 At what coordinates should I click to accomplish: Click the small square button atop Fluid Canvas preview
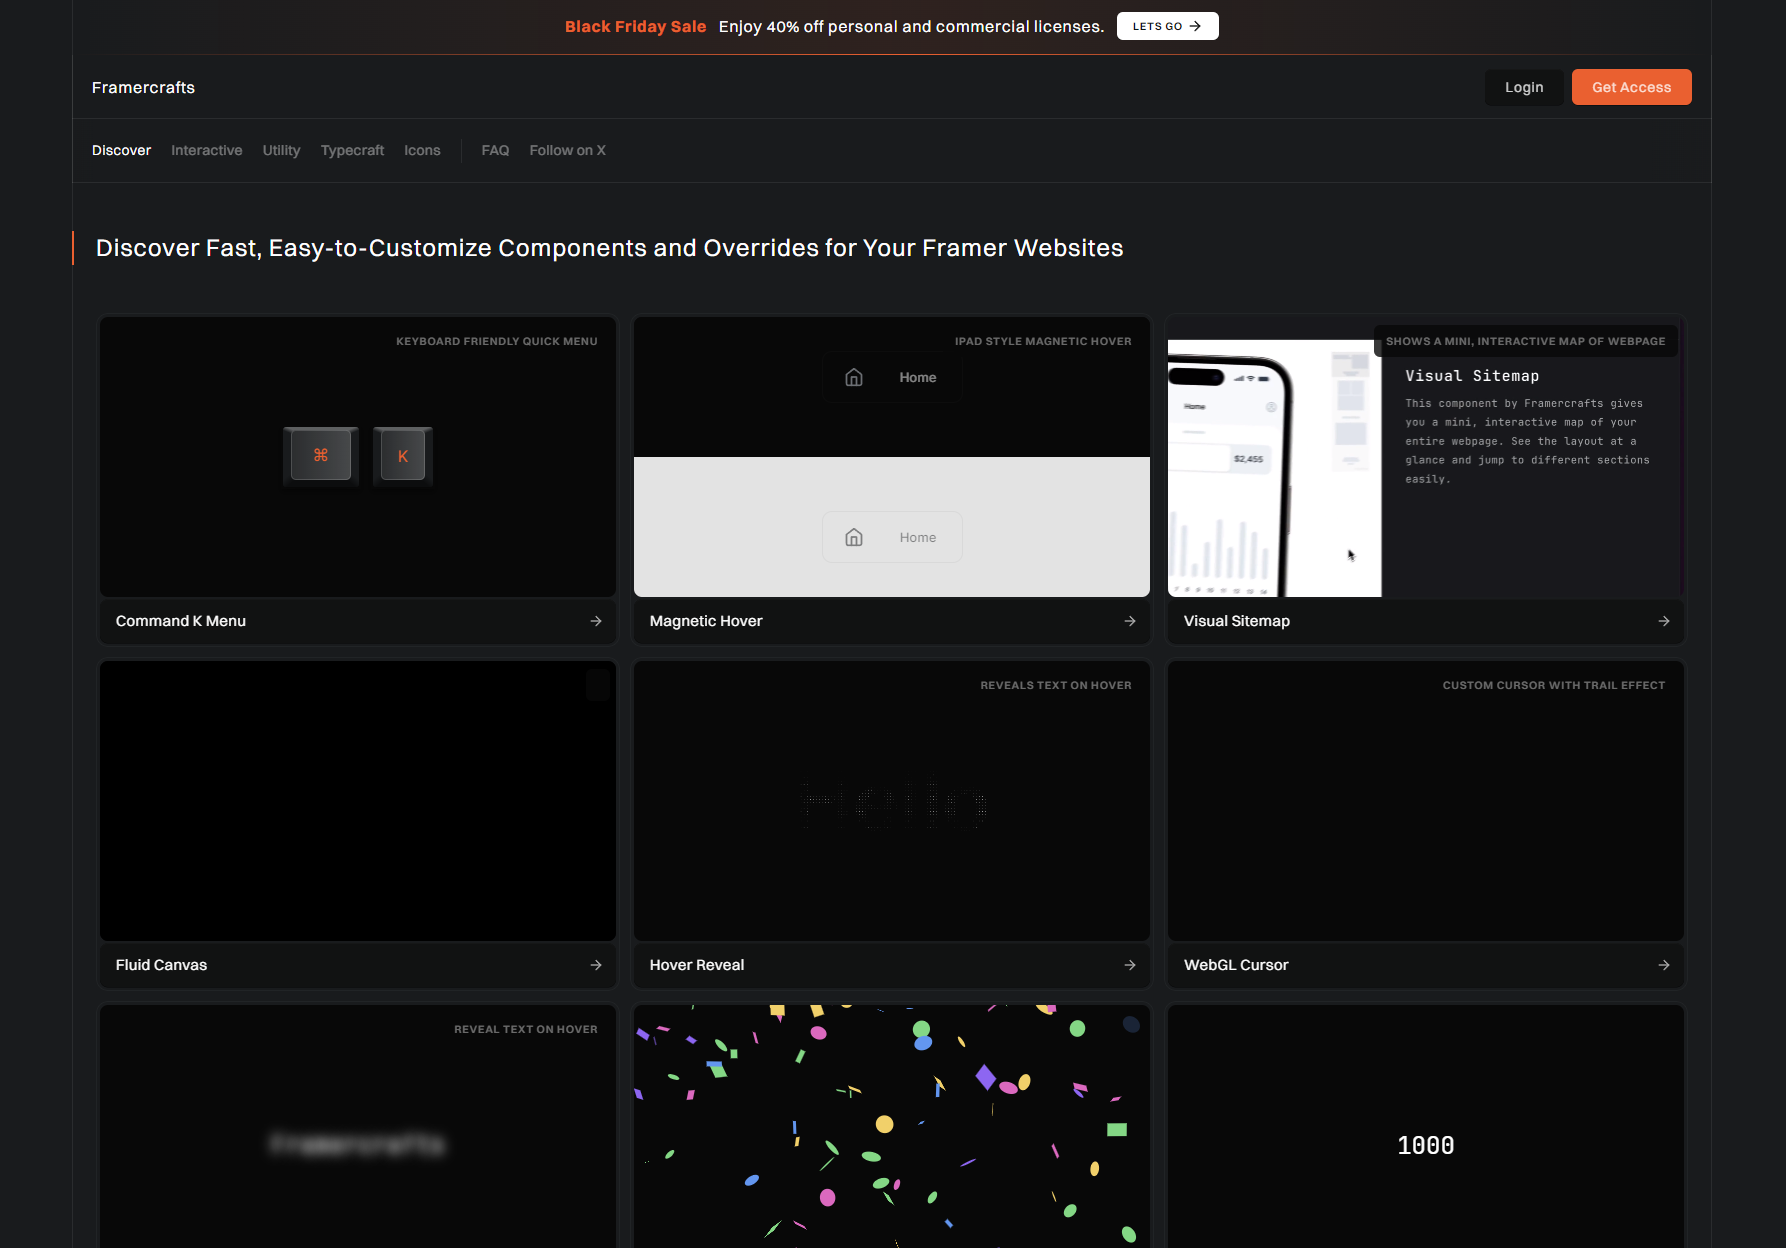tap(598, 685)
